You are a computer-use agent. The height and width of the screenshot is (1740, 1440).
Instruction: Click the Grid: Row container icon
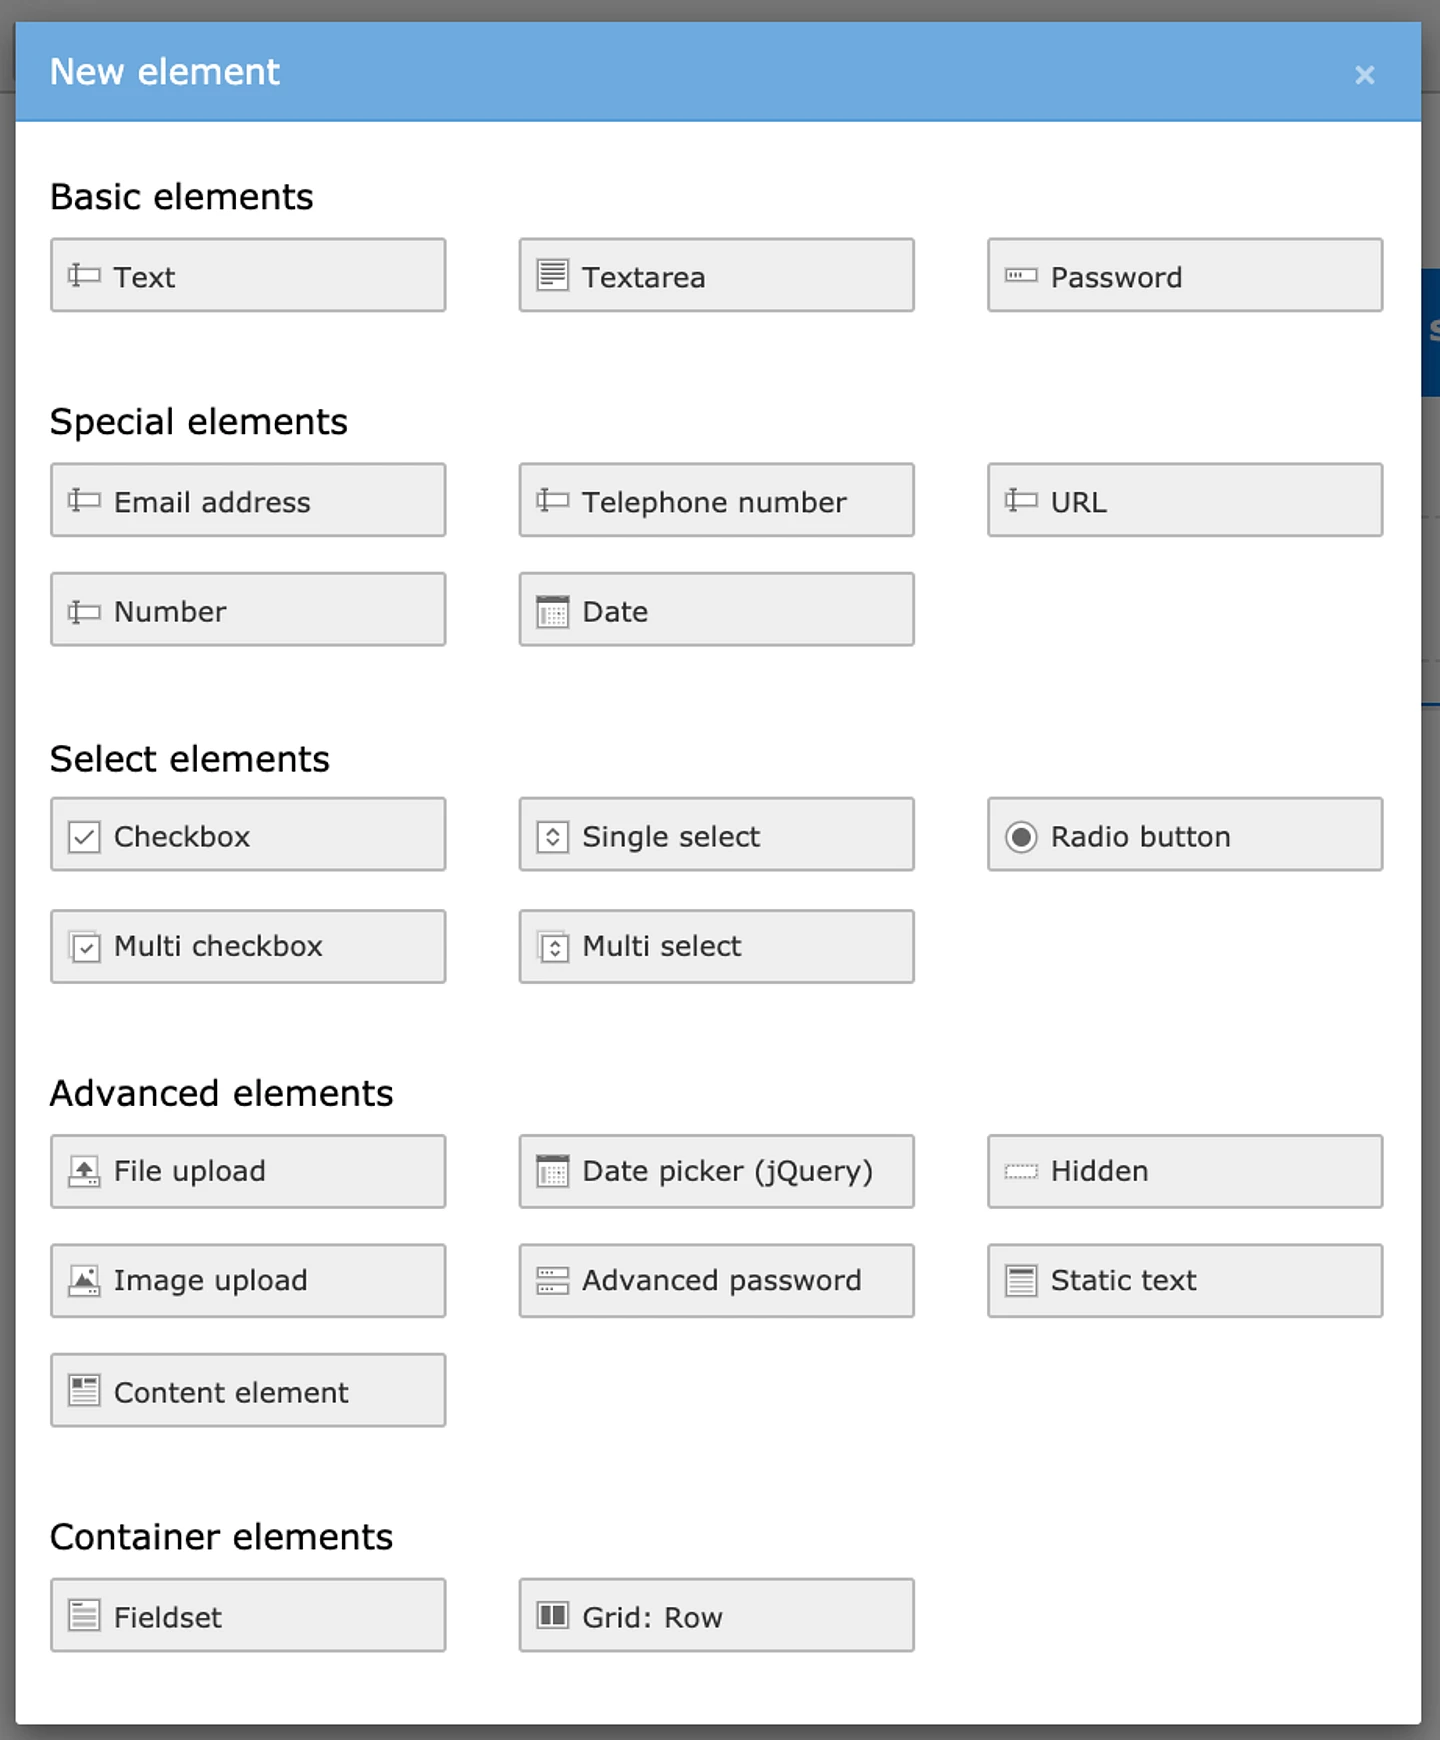point(553,1616)
